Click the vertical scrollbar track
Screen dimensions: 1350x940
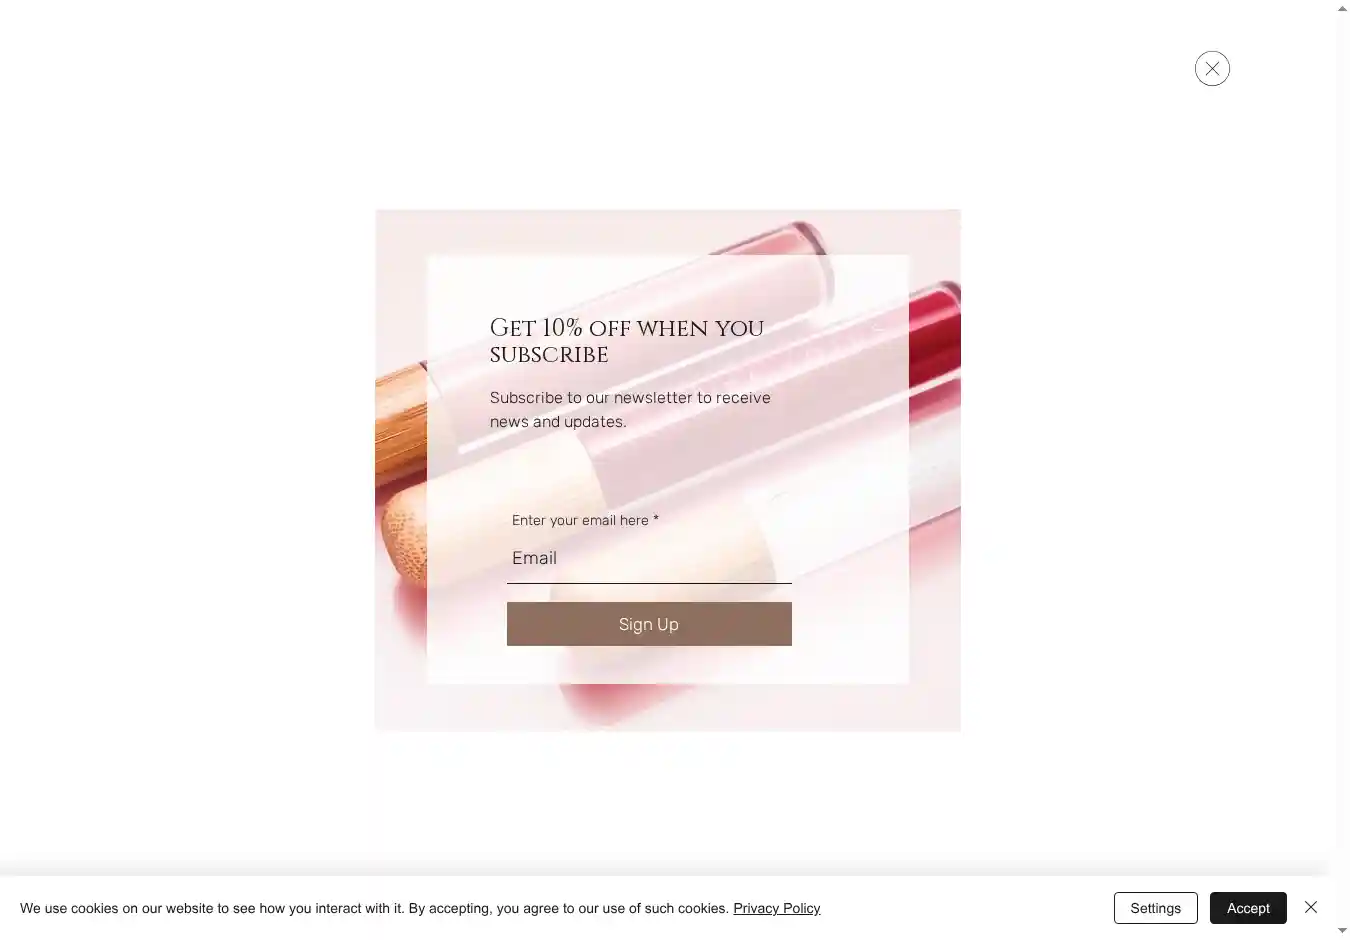1342,470
